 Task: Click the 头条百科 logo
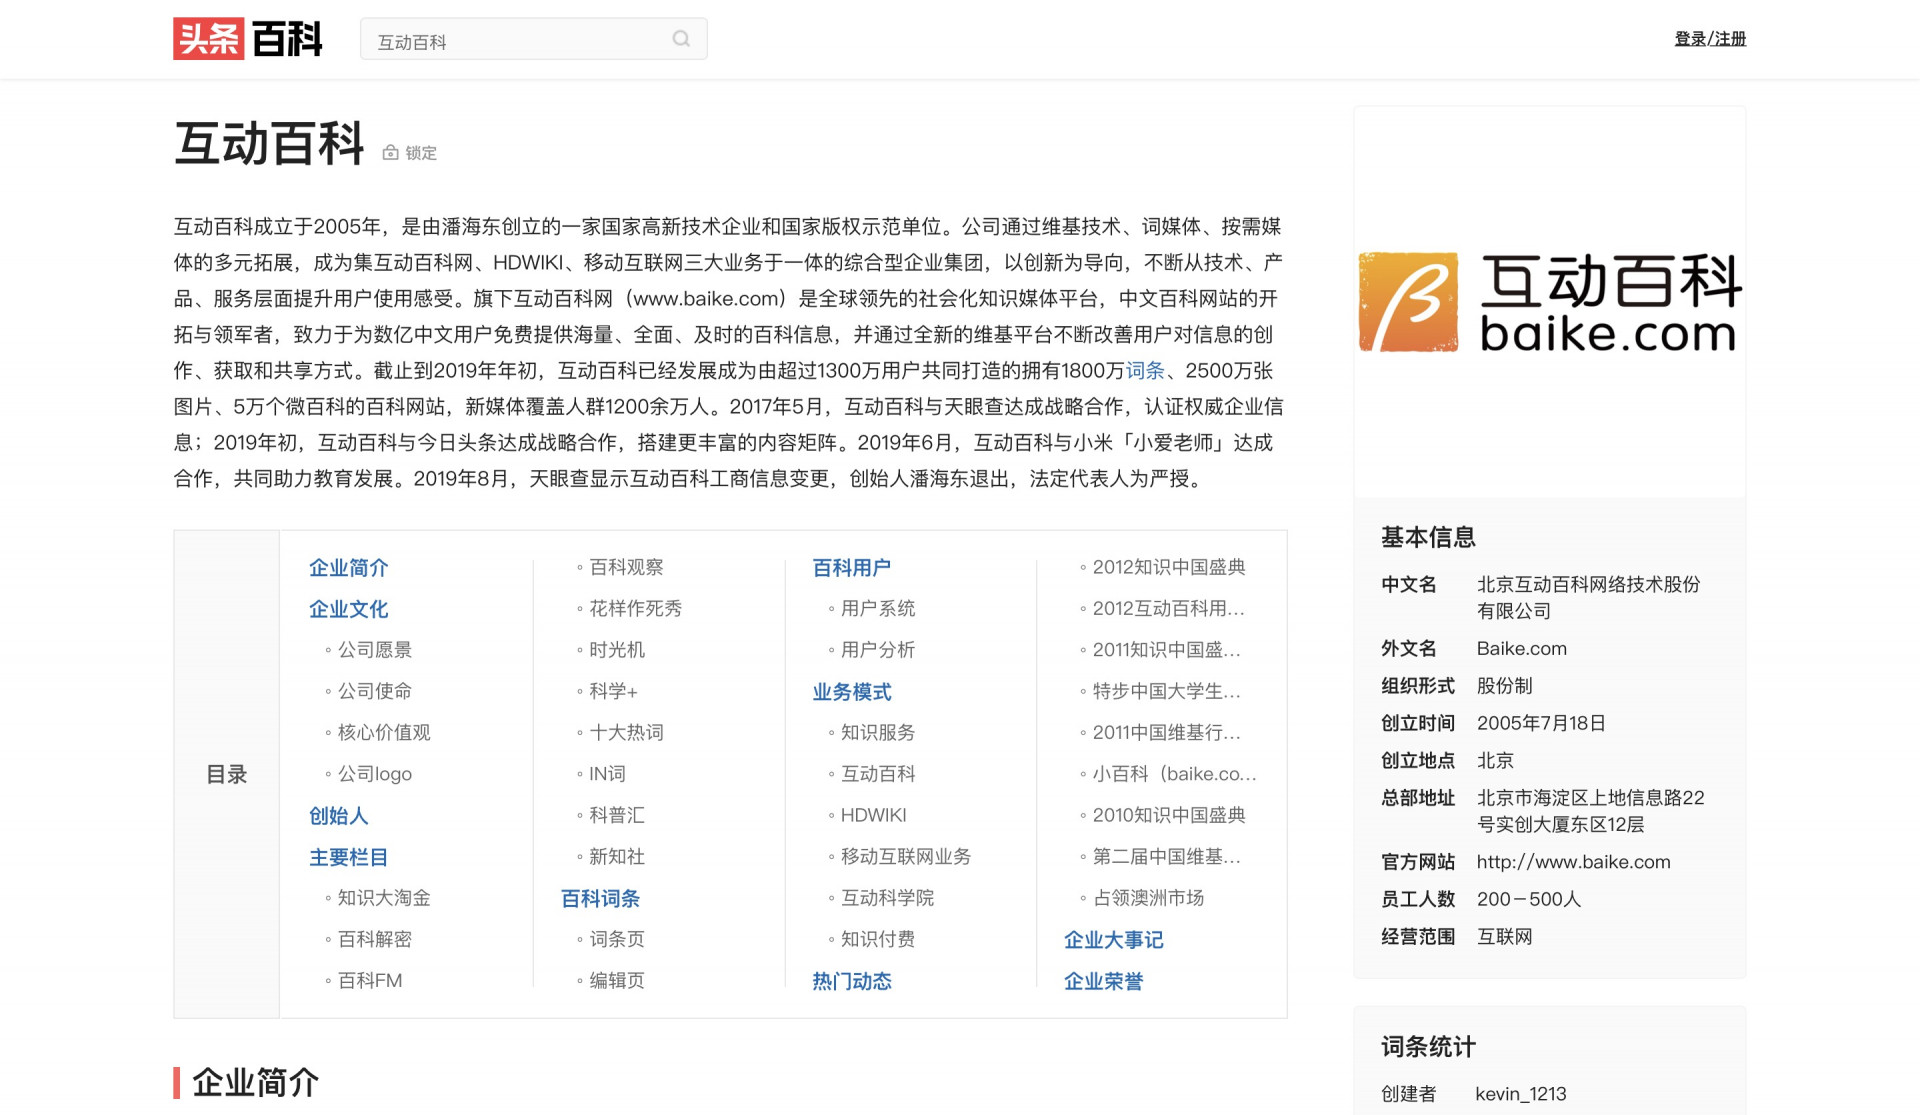coord(248,39)
